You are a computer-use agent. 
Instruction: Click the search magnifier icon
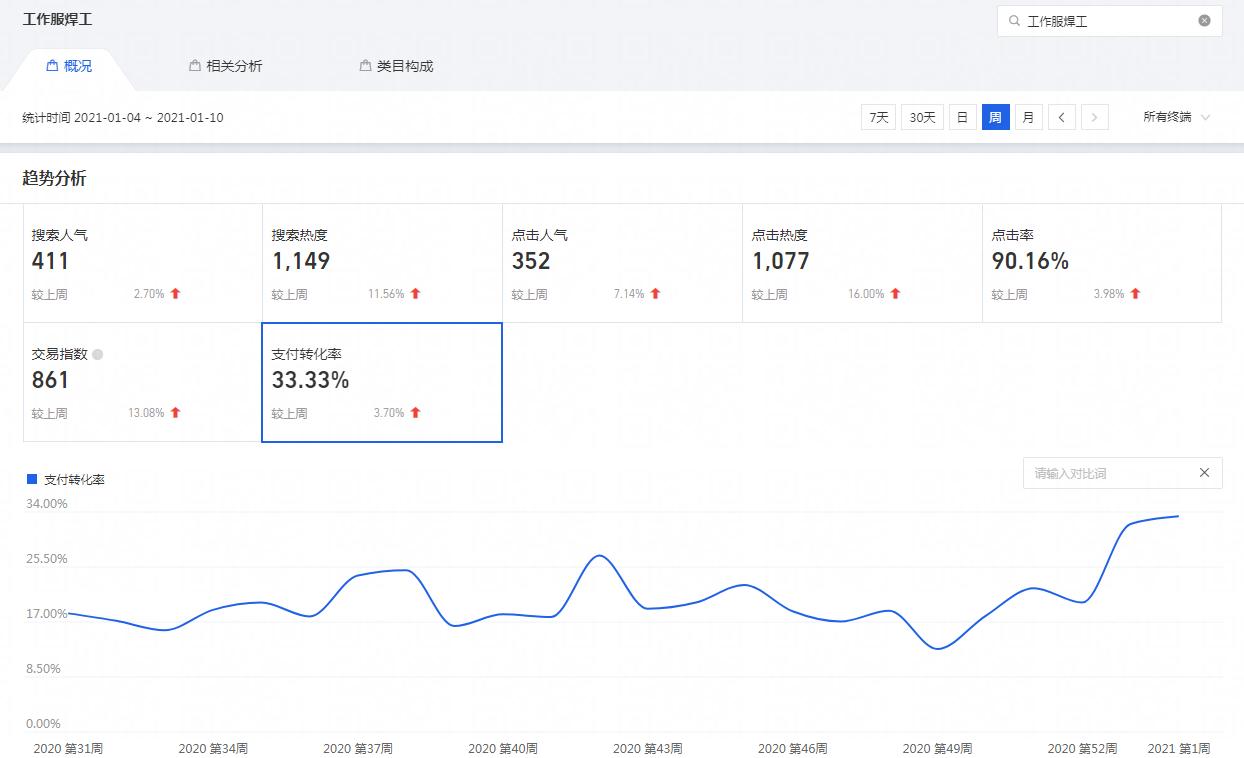[1015, 21]
